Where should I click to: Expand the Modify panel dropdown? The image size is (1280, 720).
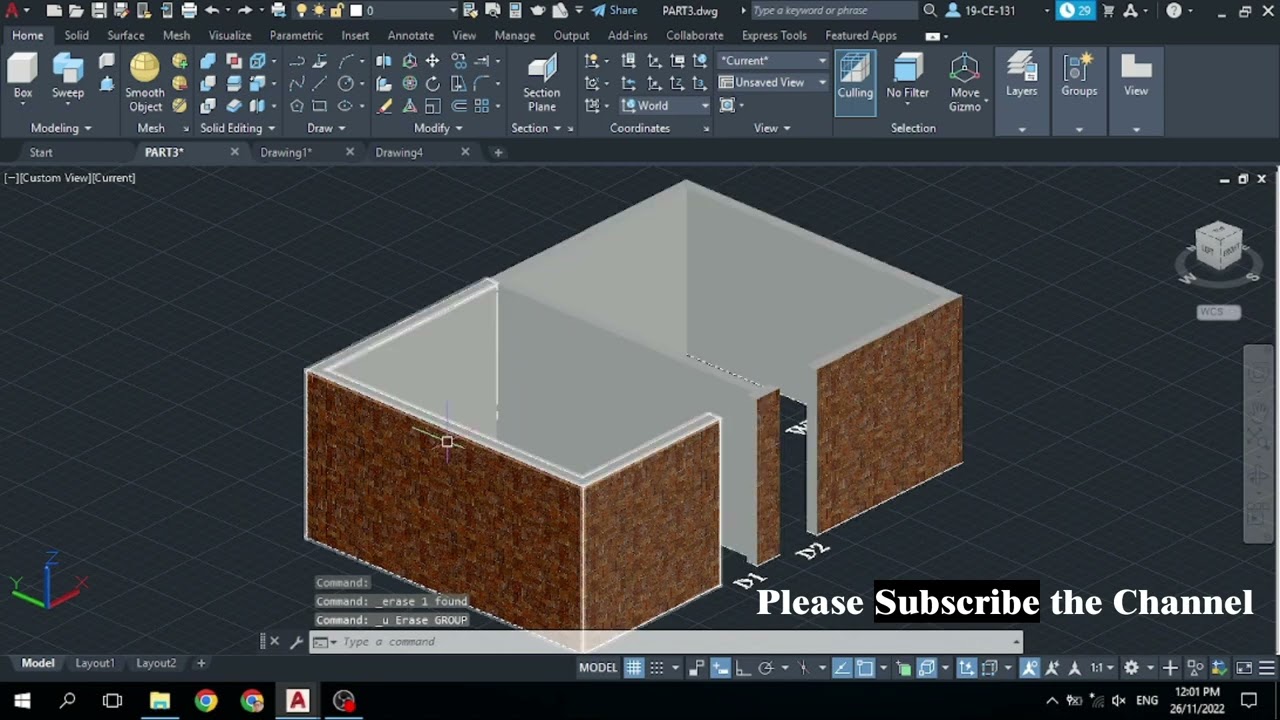(x=438, y=128)
